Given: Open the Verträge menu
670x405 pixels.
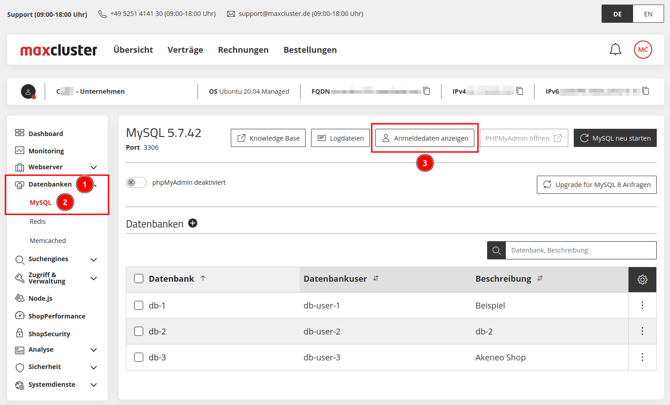Looking at the screenshot, I should point(185,50).
